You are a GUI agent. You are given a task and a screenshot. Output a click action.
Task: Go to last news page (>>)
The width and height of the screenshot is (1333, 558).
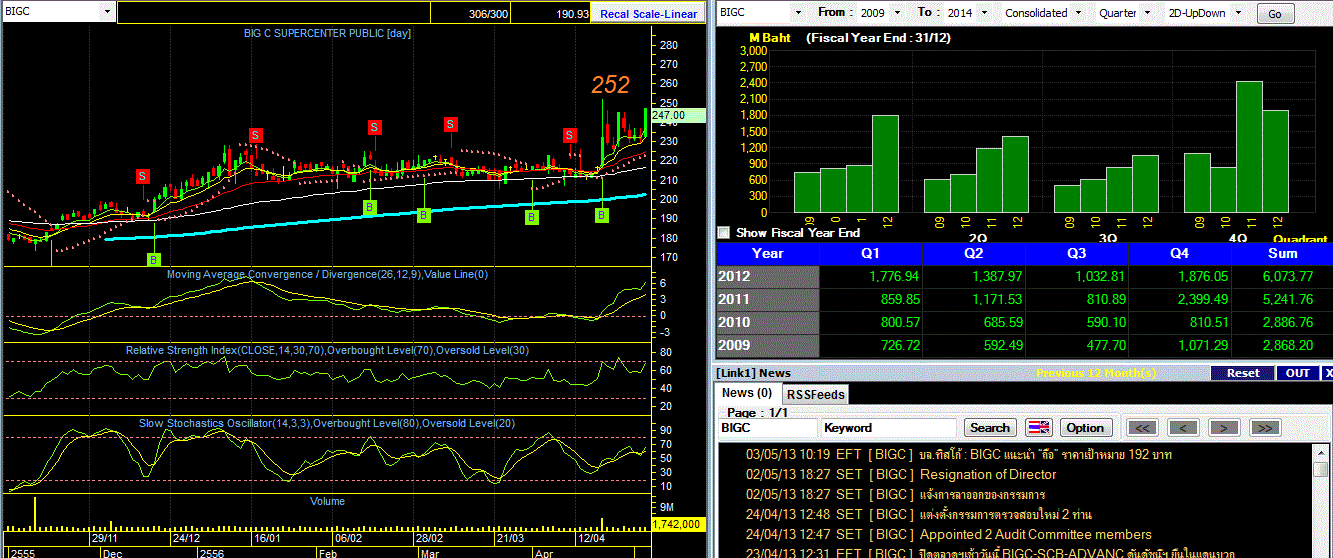pyautogui.click(x=1265, y=427)
